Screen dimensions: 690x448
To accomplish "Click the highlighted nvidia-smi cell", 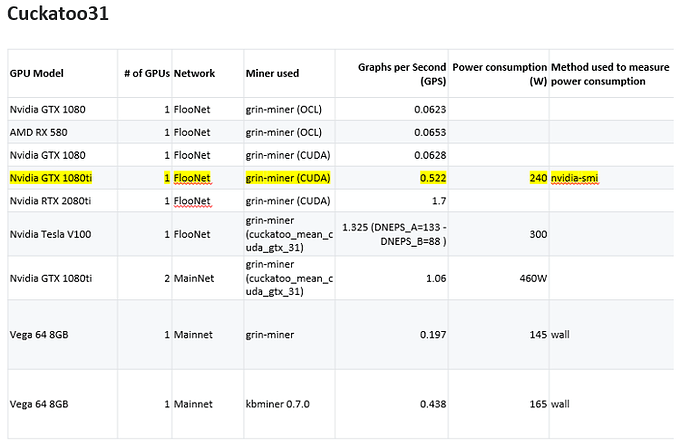I will (x=574, y=178).
